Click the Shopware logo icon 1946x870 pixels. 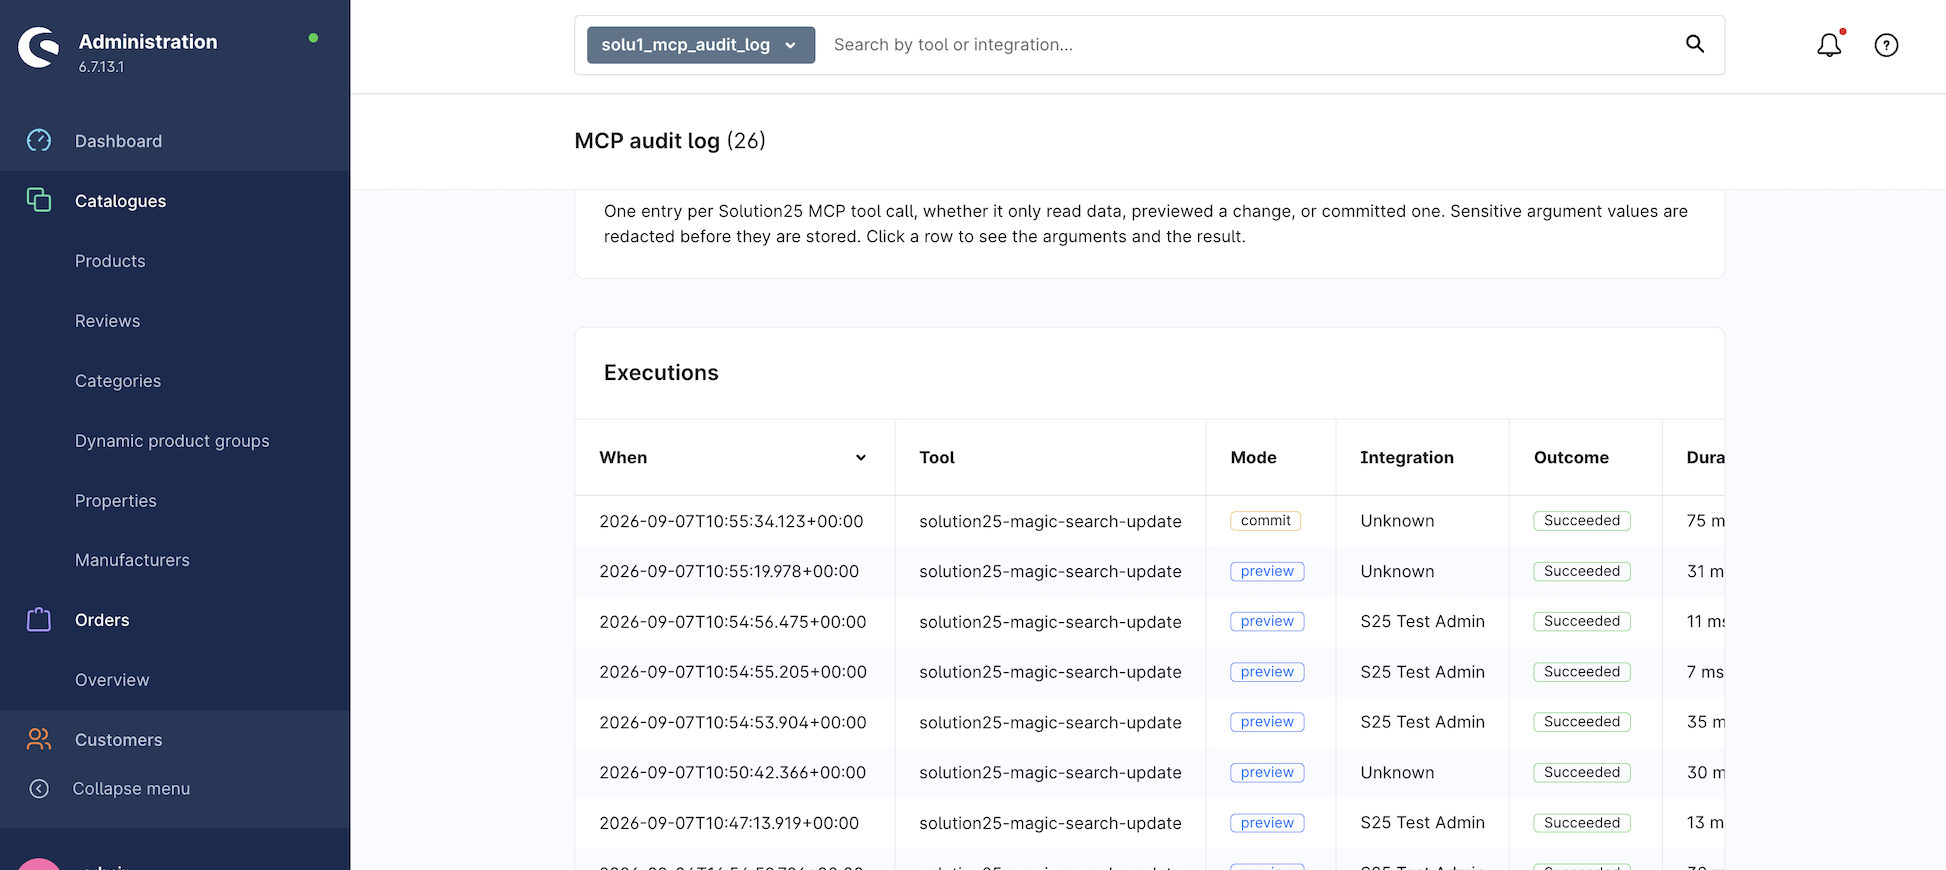click(x=39, y=47)
